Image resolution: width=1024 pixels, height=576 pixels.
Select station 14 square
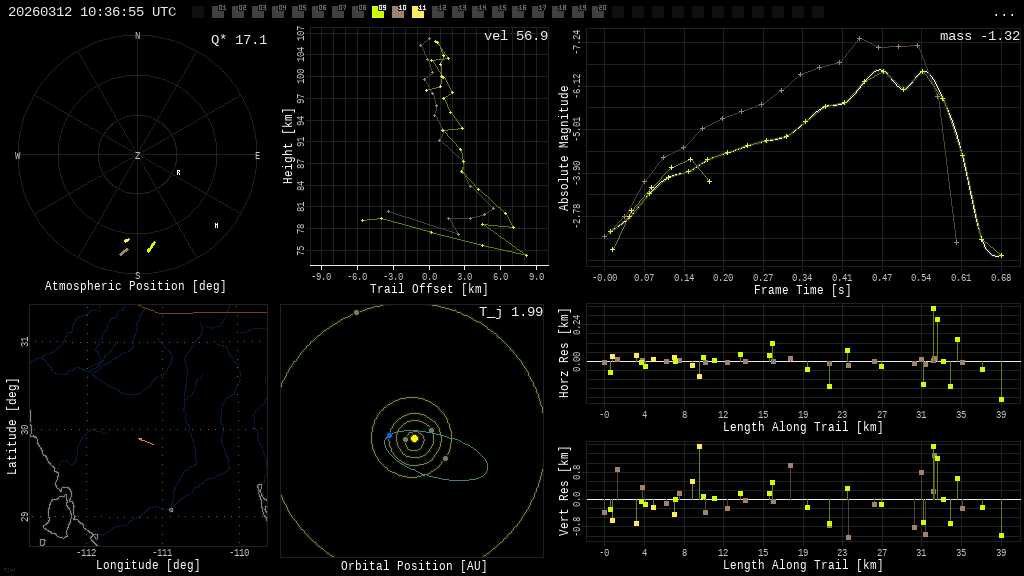coord(477,12)
